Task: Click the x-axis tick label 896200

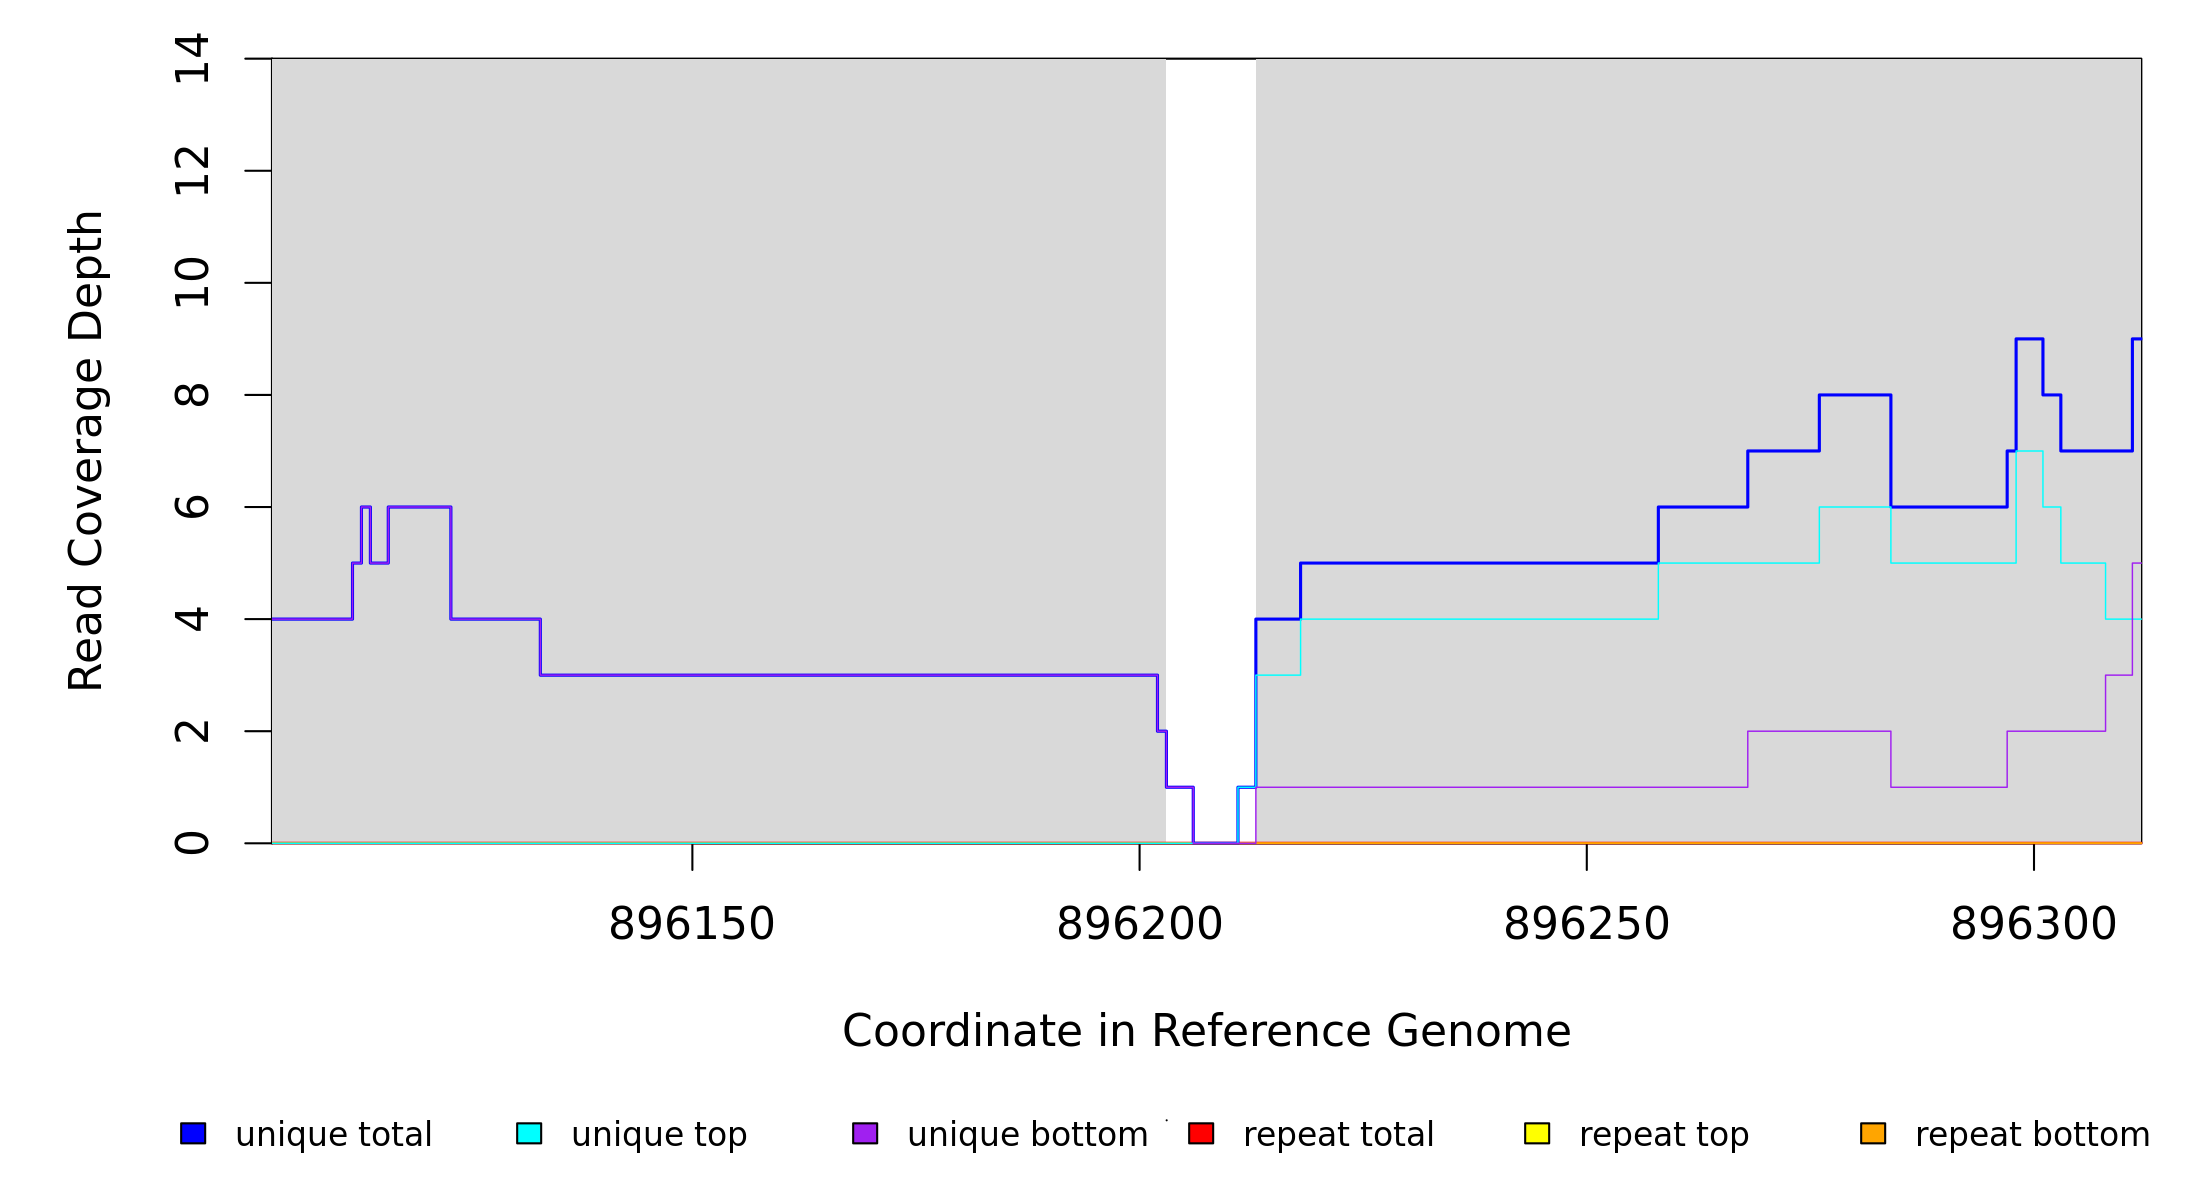Action: 1140,924
